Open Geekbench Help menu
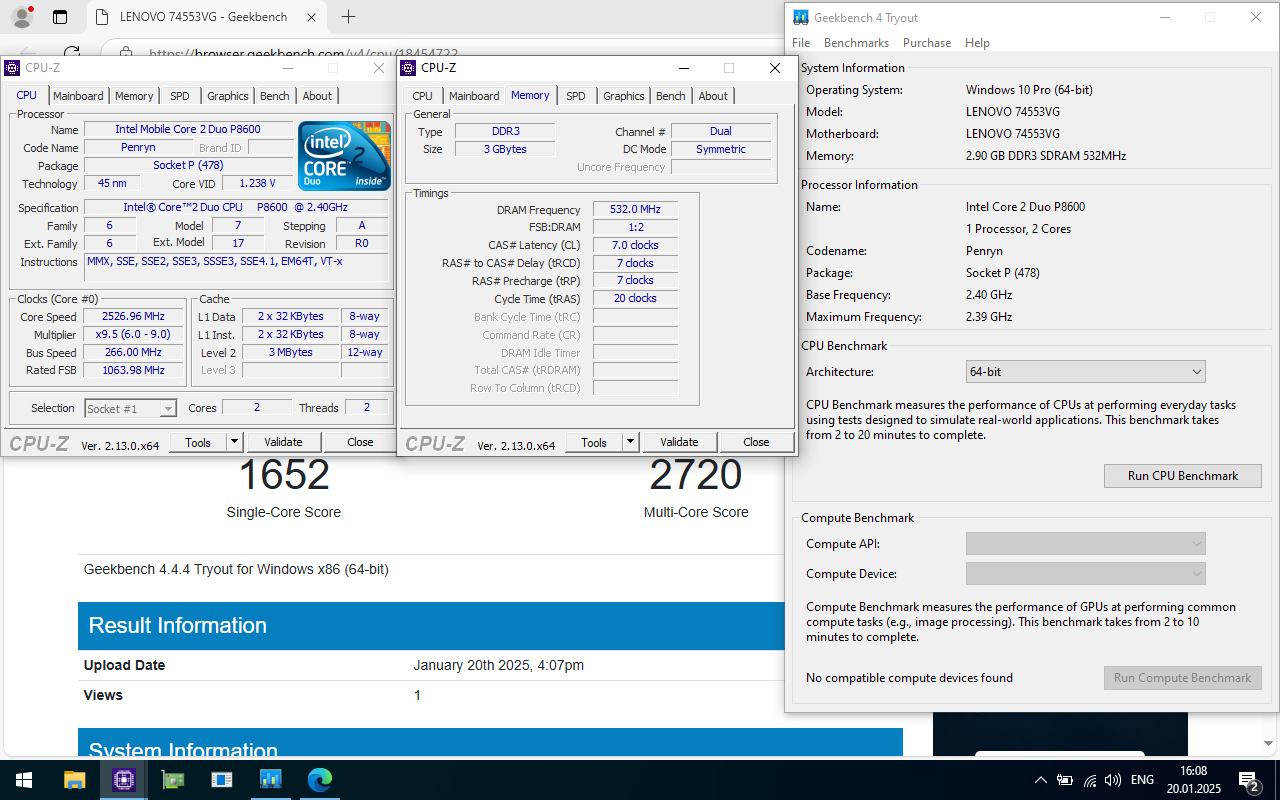 click(x=977, y=43)
